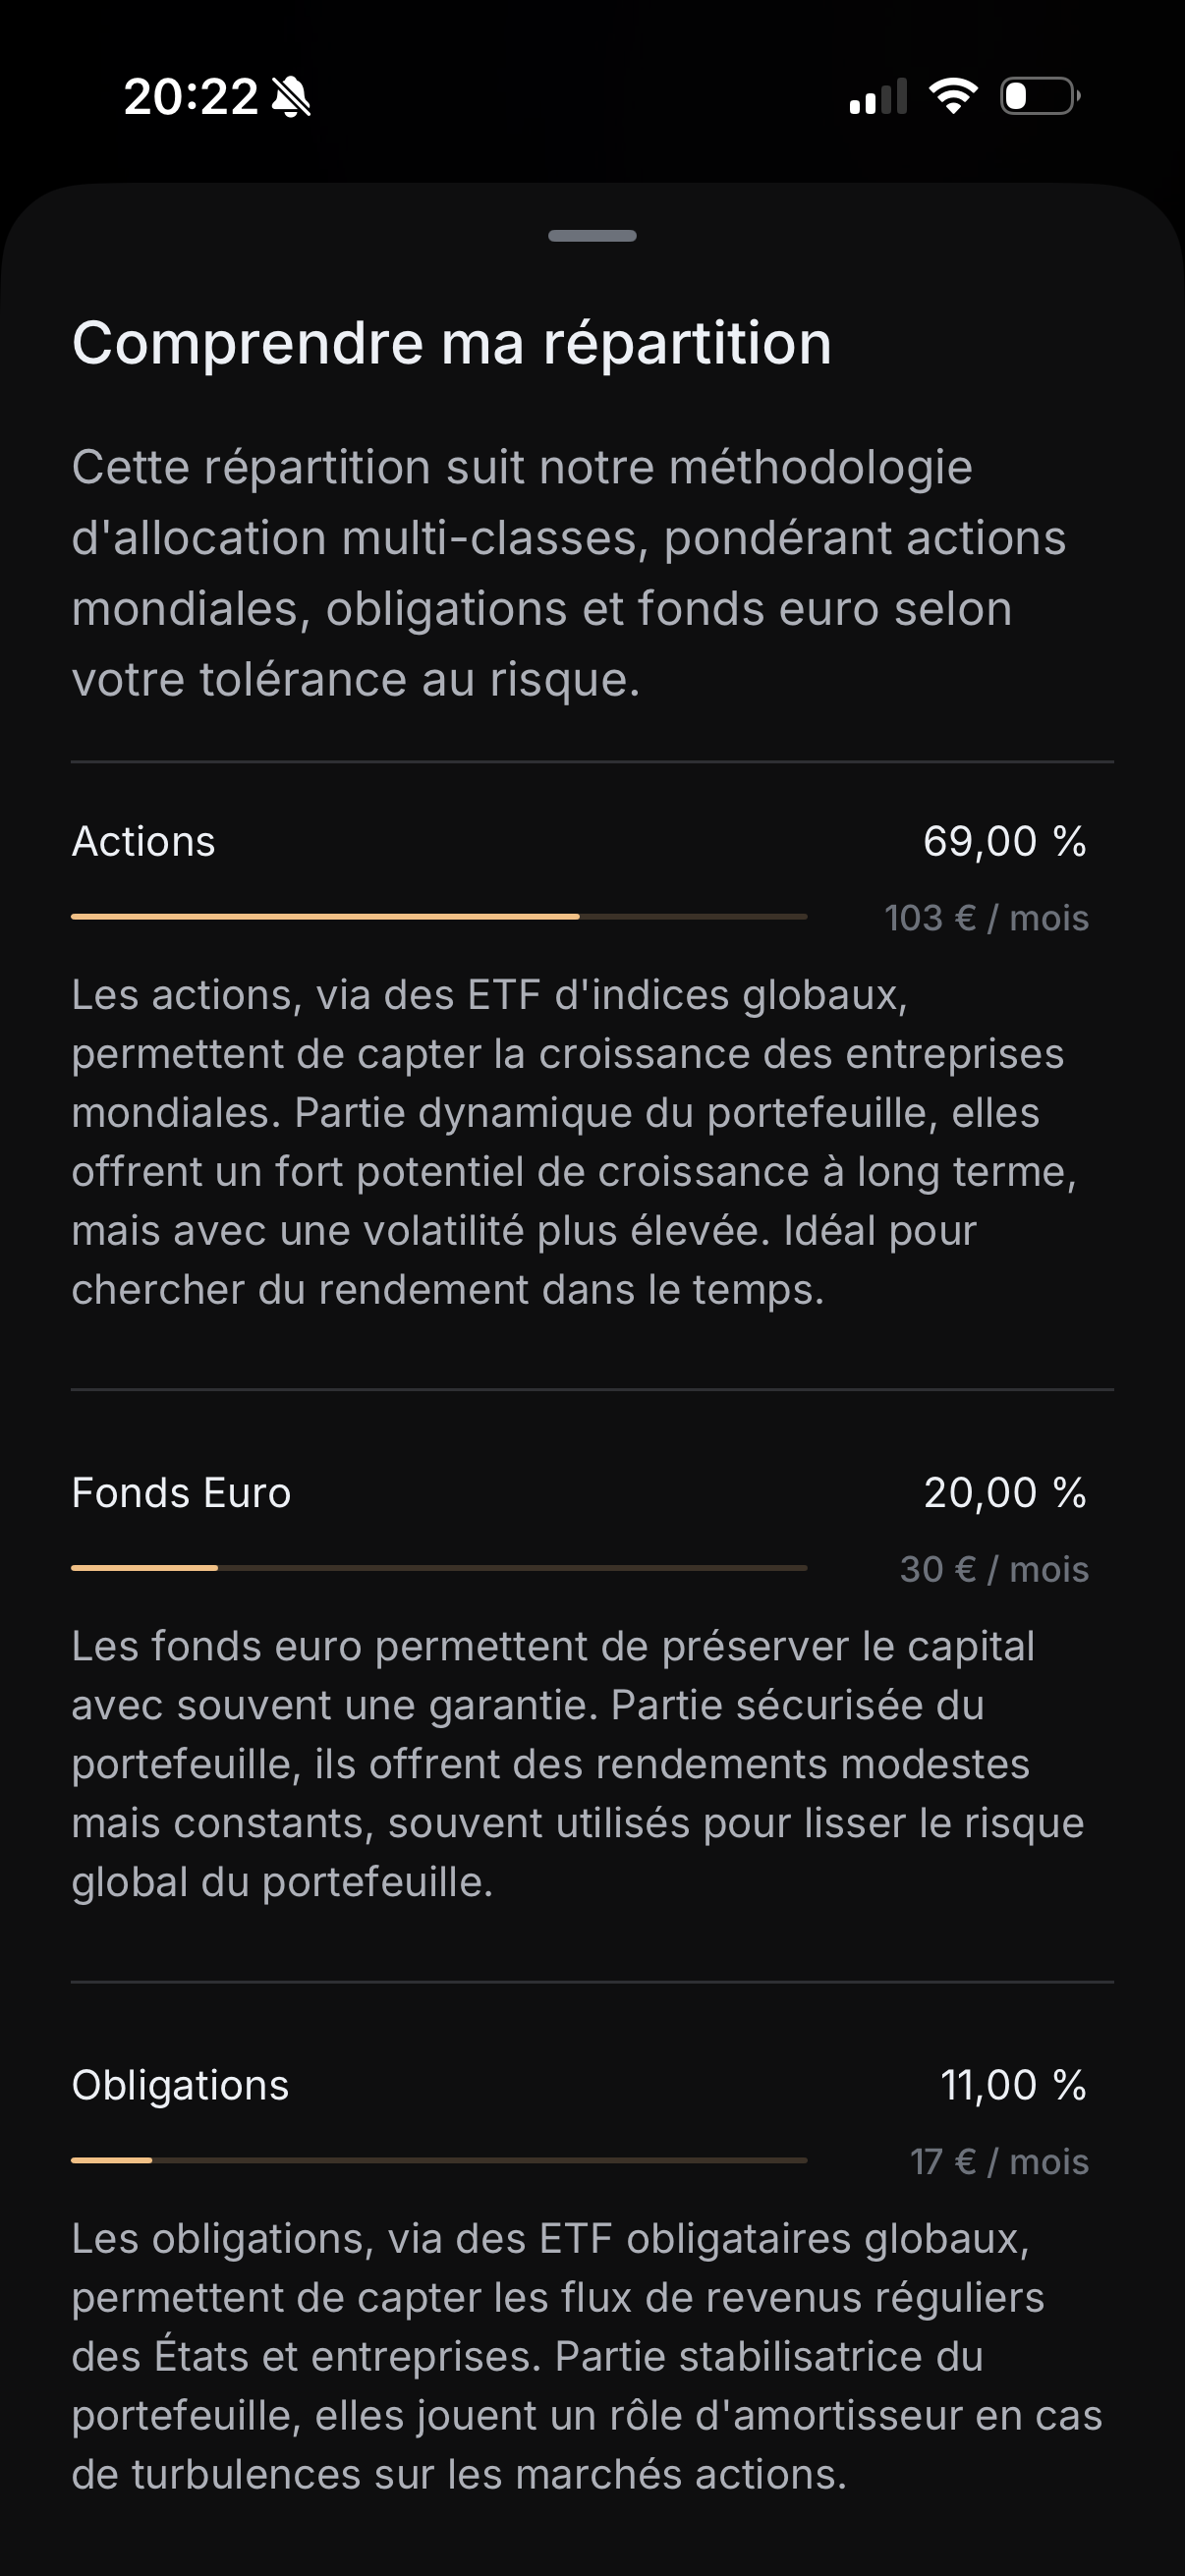
Task: Tap the Fonds Euro description paragraph
Action: (578, 1764)
